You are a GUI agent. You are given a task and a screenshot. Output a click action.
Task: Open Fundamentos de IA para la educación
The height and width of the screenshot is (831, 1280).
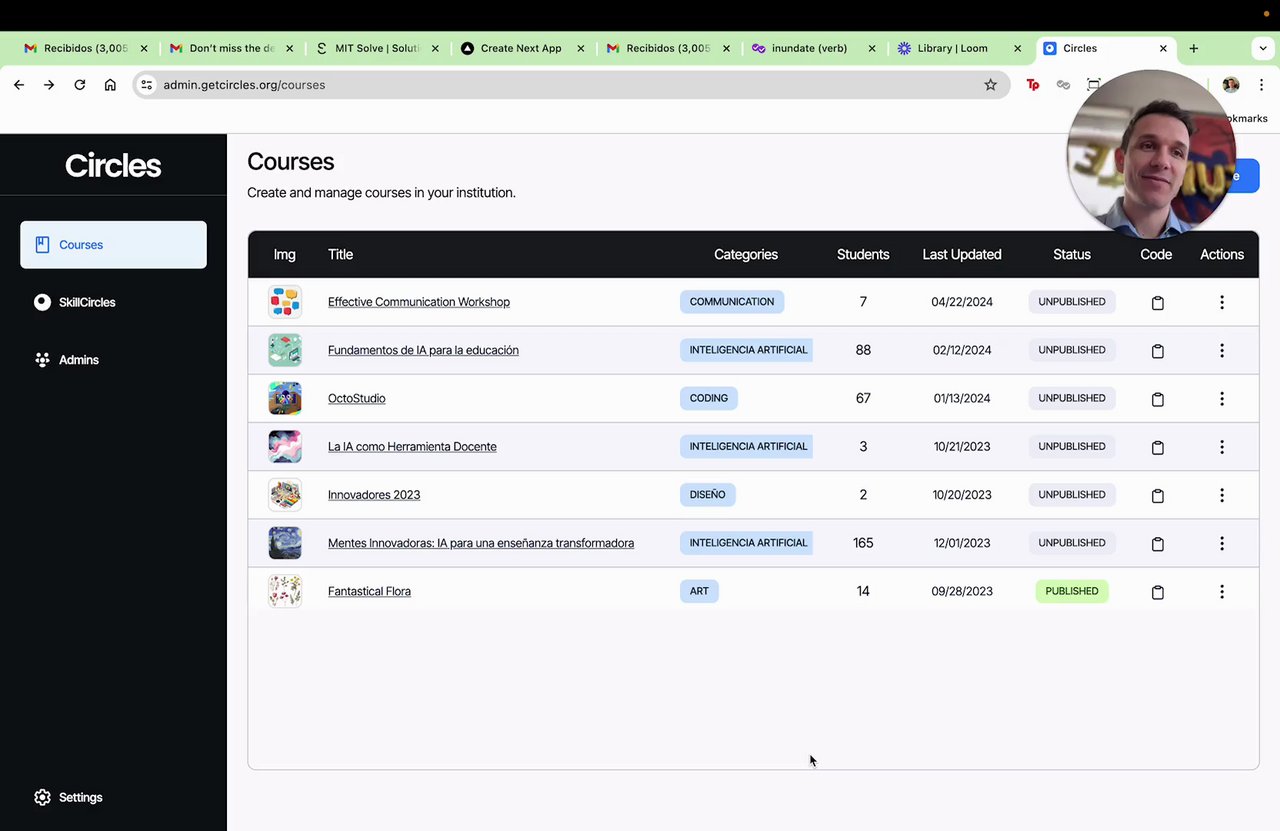click(x=423, y=350)
